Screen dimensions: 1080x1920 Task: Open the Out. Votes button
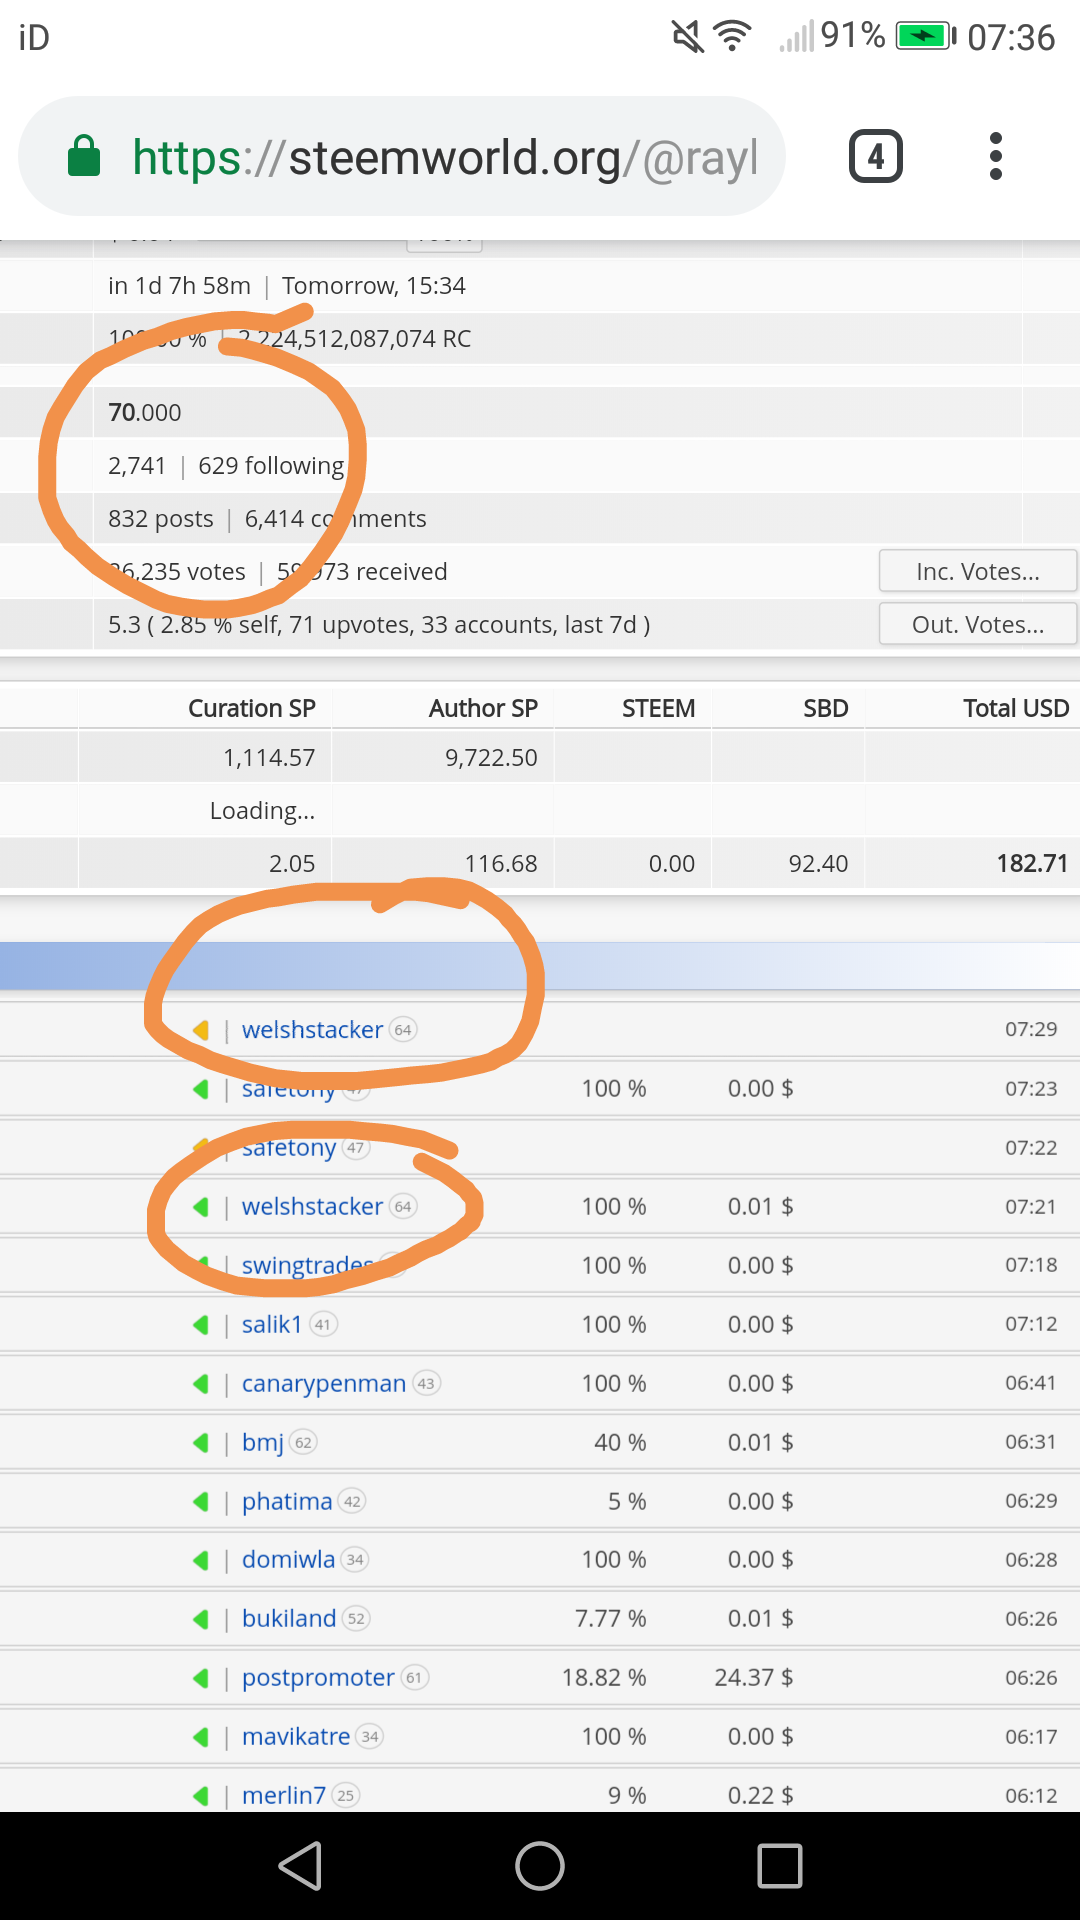978,624
